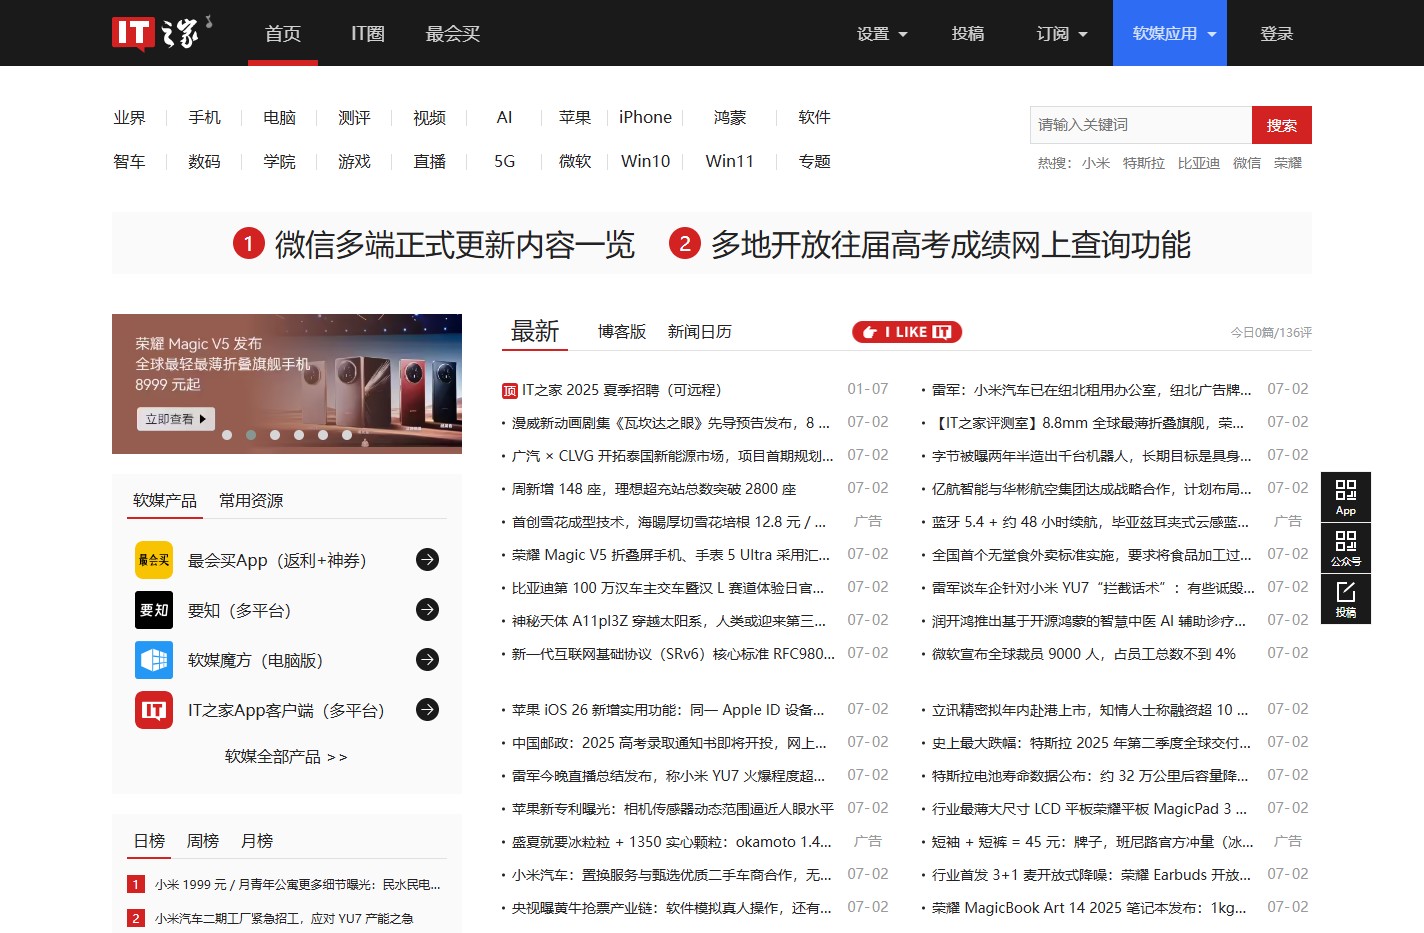Open article 周新增 148 座 理想超充站
Viewport: 1424px width, 933px height.
(654, 489)
